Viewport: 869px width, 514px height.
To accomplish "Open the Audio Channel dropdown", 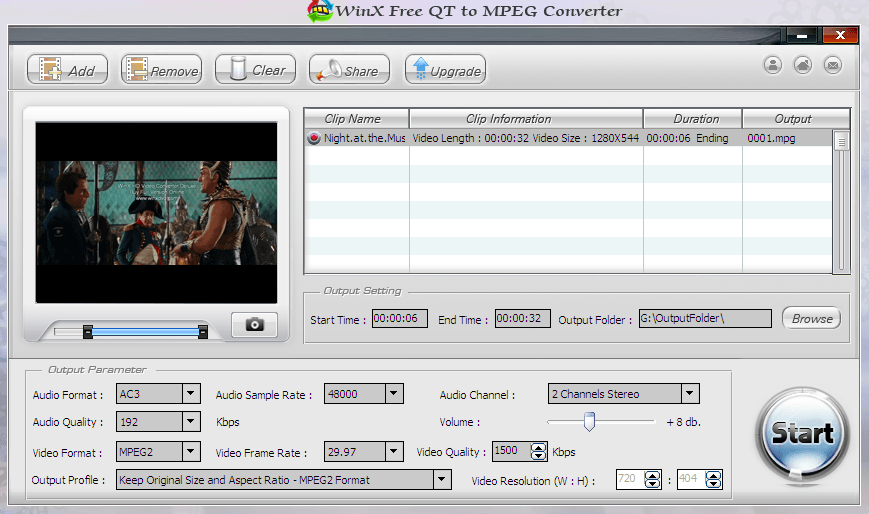I will pos(689,394).
